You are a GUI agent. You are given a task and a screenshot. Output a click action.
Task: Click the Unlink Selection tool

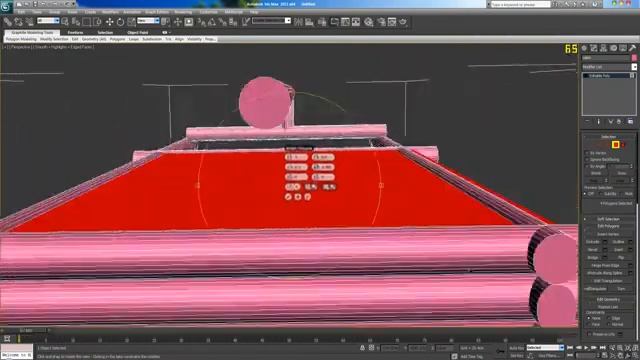[18, 22]
